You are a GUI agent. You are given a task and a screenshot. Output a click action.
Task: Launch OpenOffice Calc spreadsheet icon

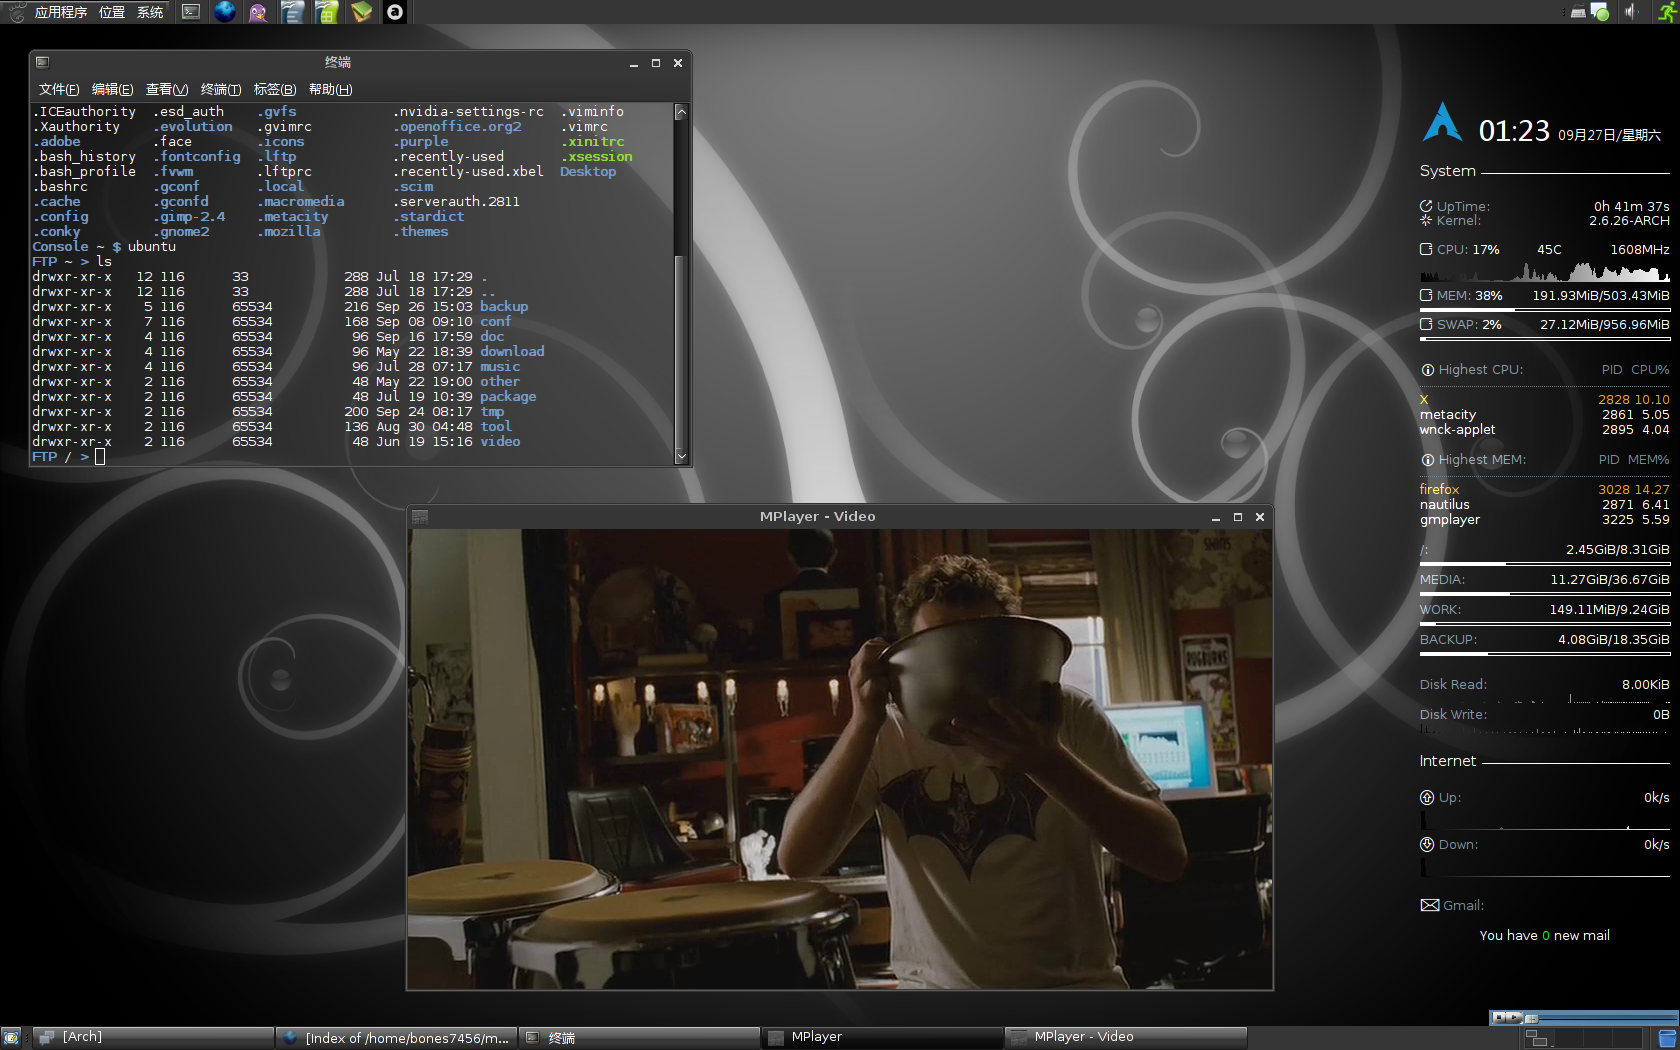coord(327,12)
